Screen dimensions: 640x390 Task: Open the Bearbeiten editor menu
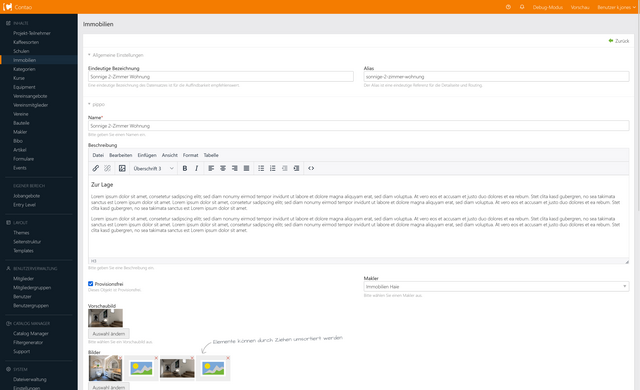tap(120, 155)
